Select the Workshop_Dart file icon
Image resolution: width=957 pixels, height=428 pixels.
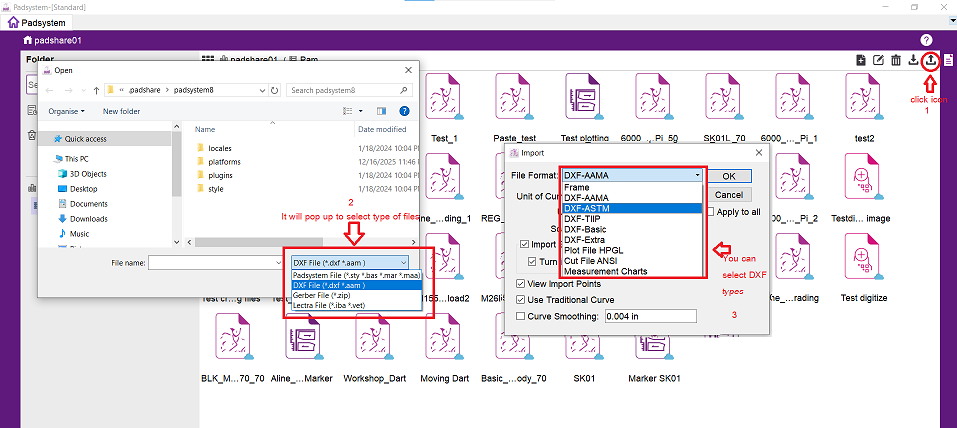374,335
